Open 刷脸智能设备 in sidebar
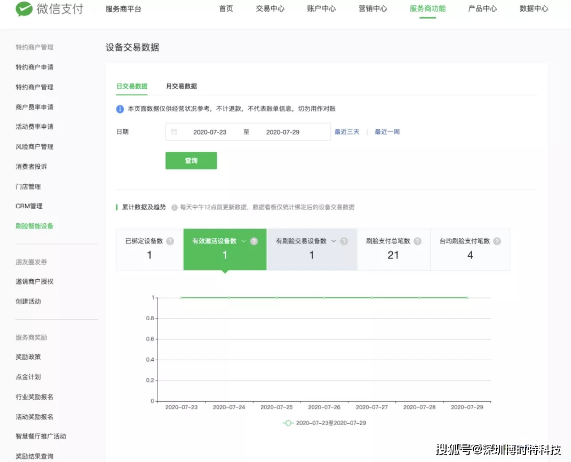 pos(34,226)
